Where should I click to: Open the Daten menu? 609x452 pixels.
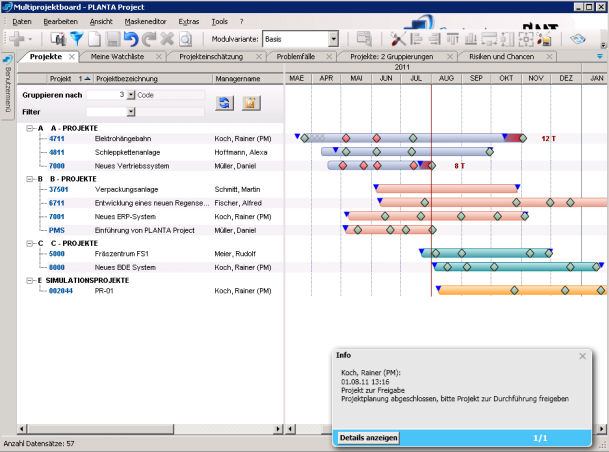click(22, 22)
